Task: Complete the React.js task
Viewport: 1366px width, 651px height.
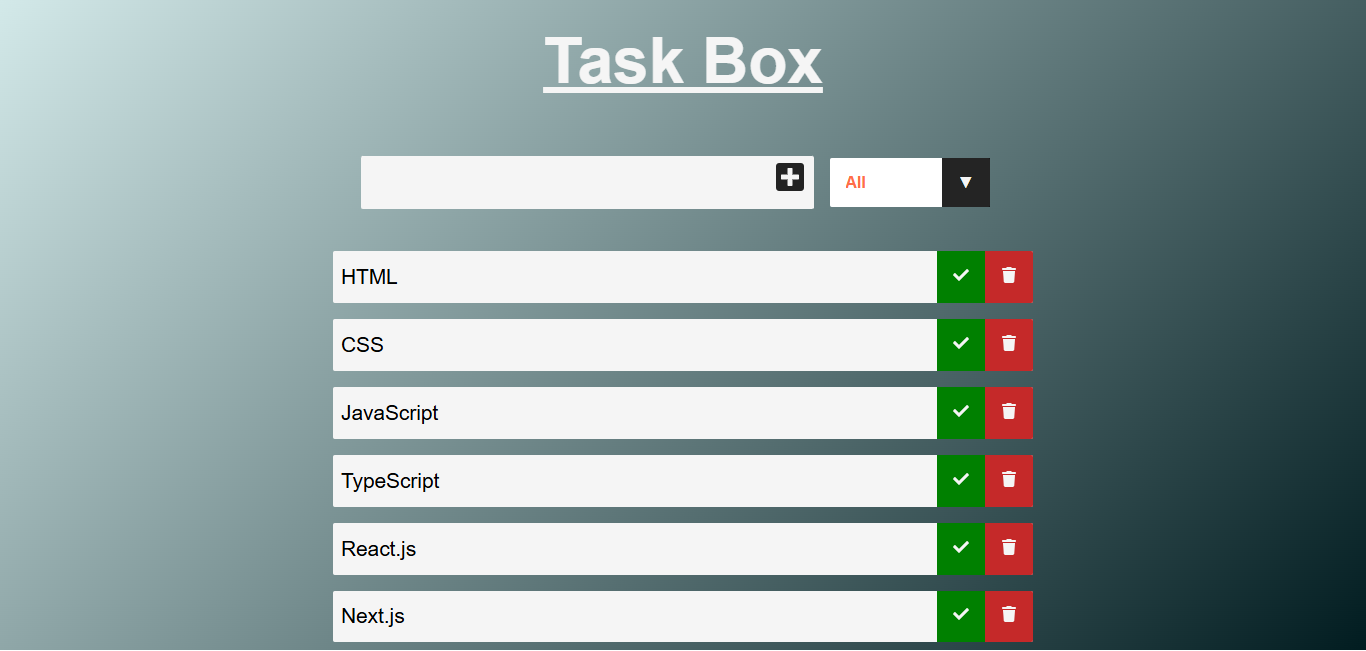Action: point(961,548)
